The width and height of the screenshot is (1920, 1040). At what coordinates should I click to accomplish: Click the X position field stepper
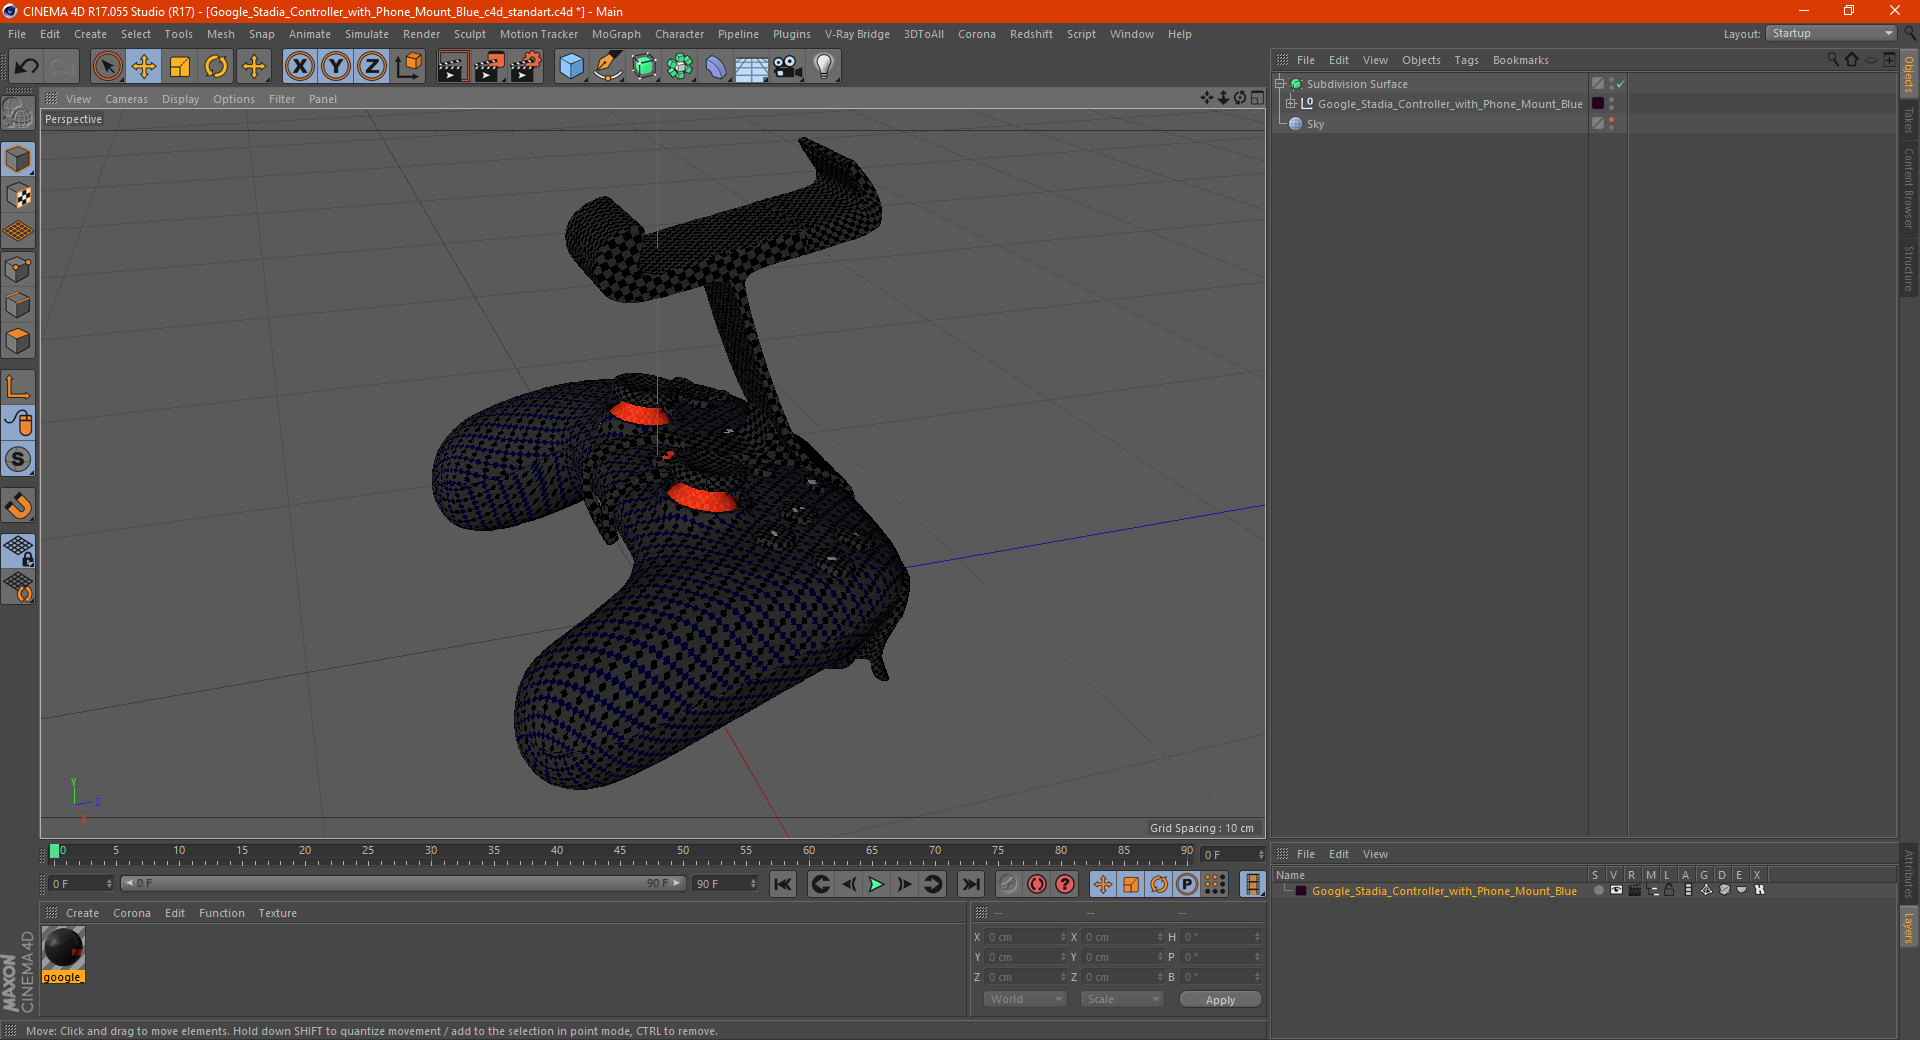[x=1062, y=937]
